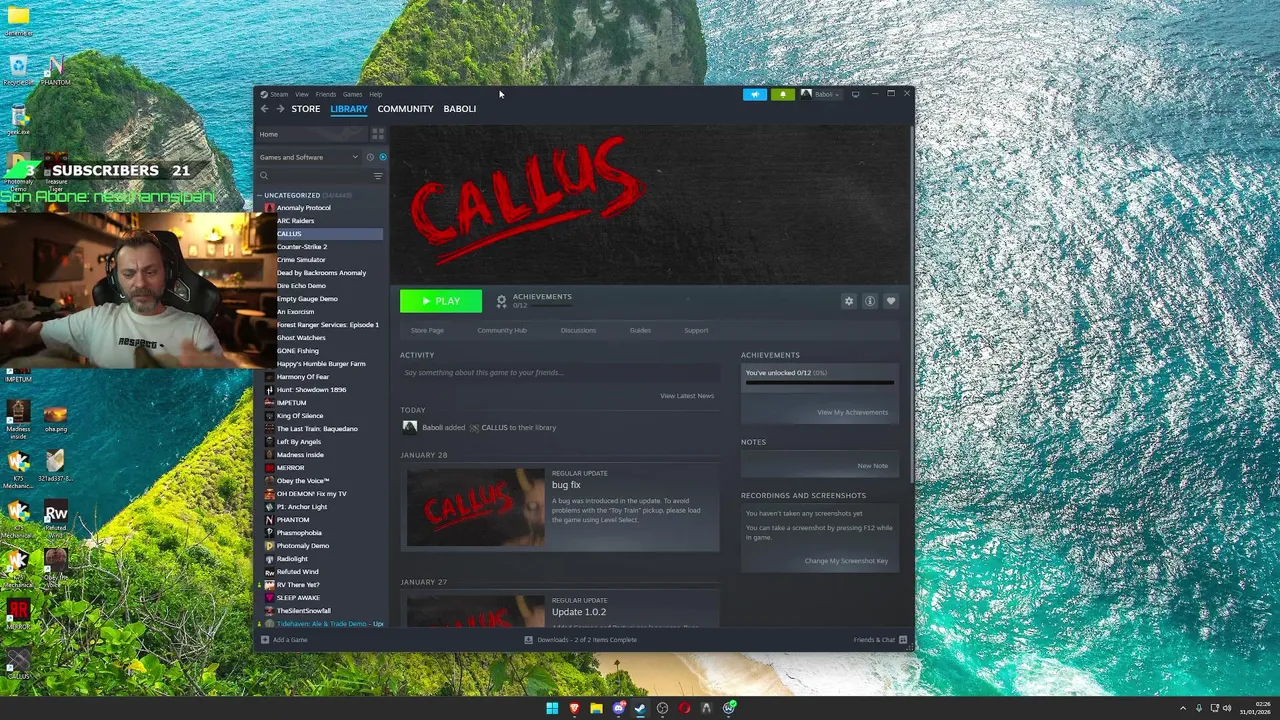This screenshot has width=1280, height=720.
Task: Open the Refuted Wind desktop icon
Action: point(56,516)
